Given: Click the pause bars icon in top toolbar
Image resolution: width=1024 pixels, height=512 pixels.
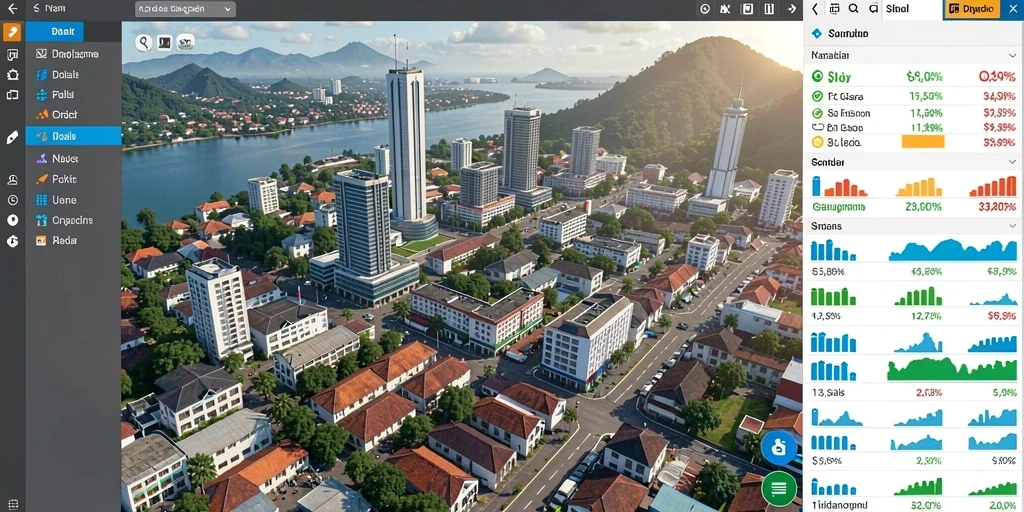Looking at the screenshot, I should (769, 8).
